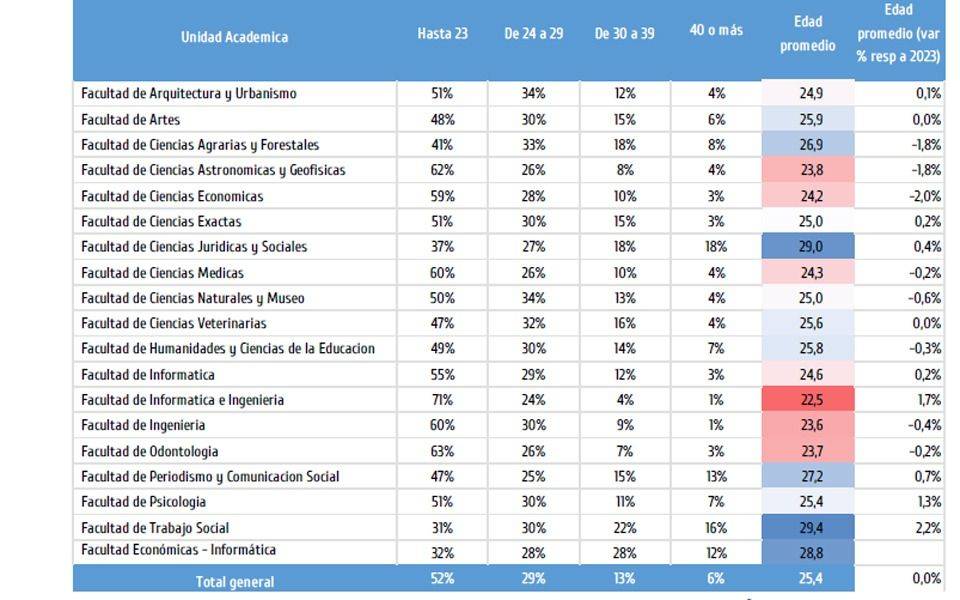
Task: Click the 2,2% variation cell for Trabajo Social
Action: (x=927, y=528)
